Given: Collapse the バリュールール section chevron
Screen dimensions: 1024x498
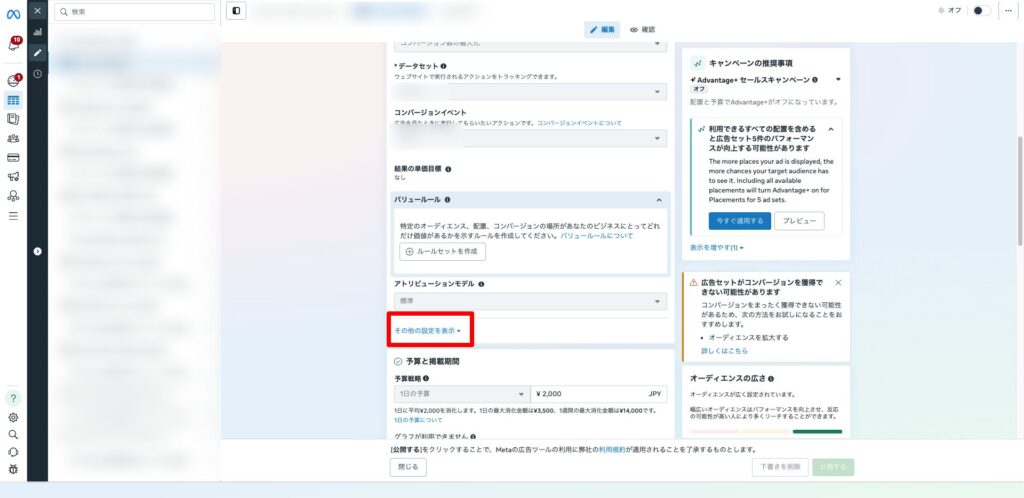Looking at the screenshot, I should [659, 200].
